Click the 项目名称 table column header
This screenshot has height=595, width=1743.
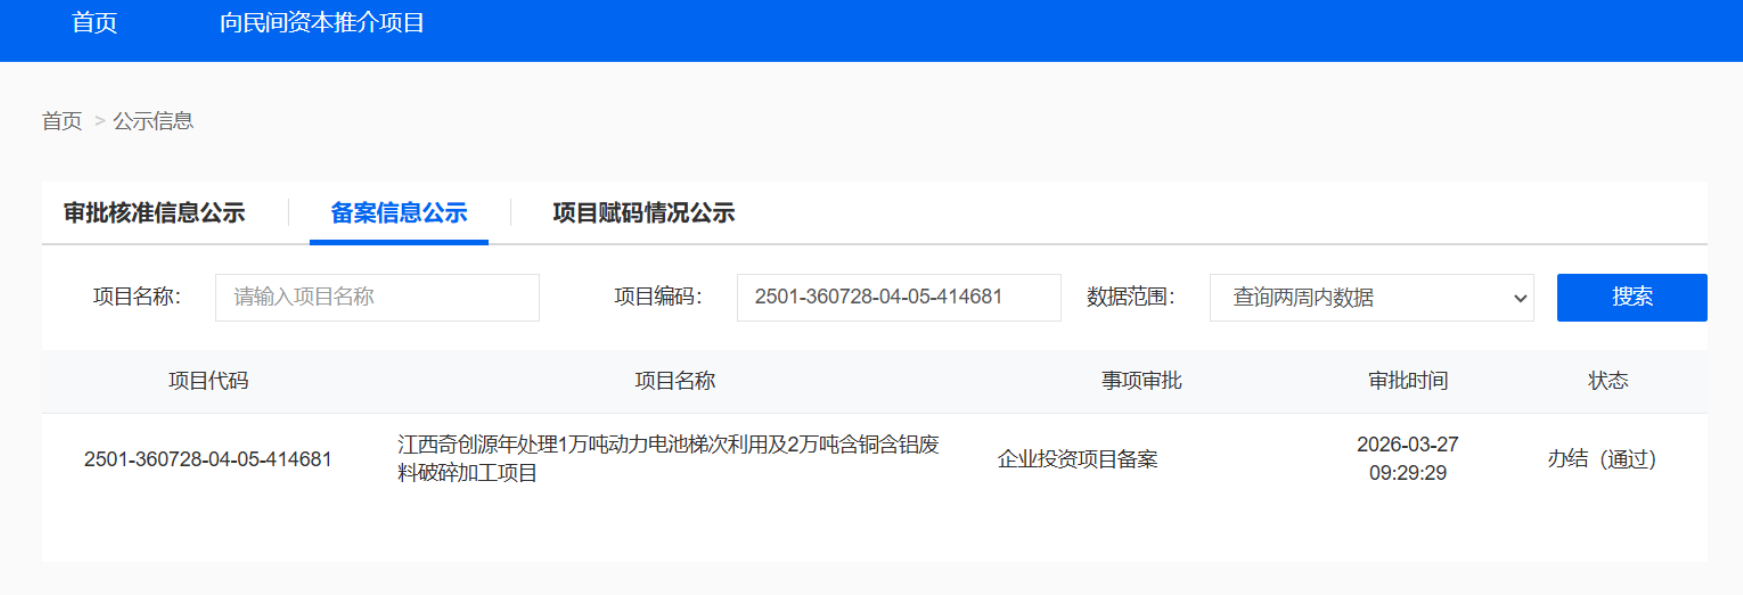[x=675, y=381]
